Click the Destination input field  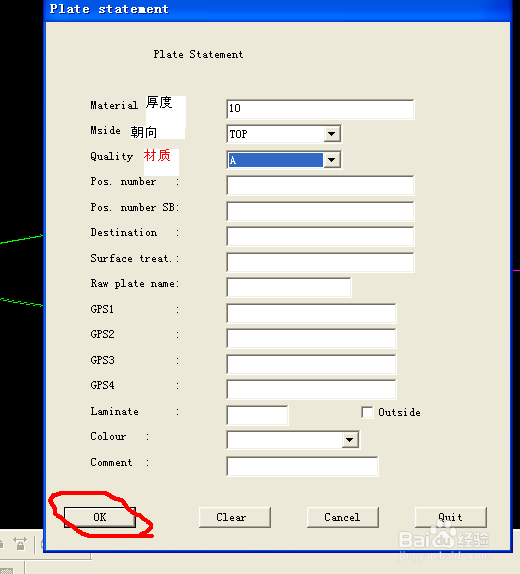(x=320, y=236)
